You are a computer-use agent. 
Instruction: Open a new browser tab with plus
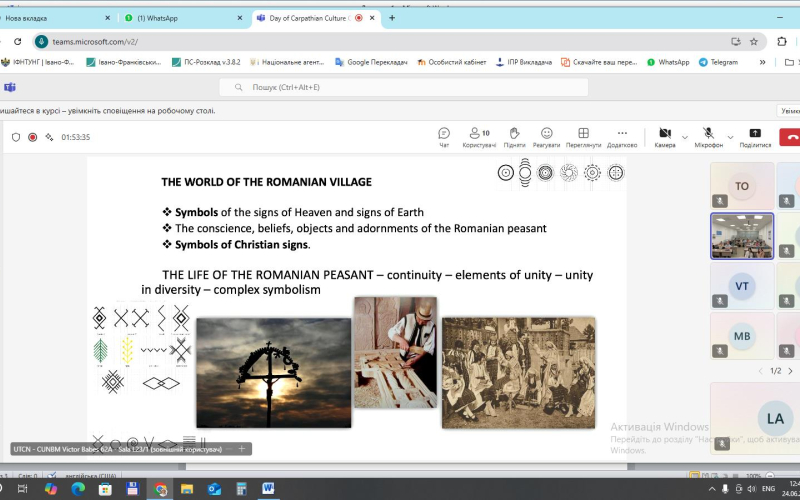point(392,18)
